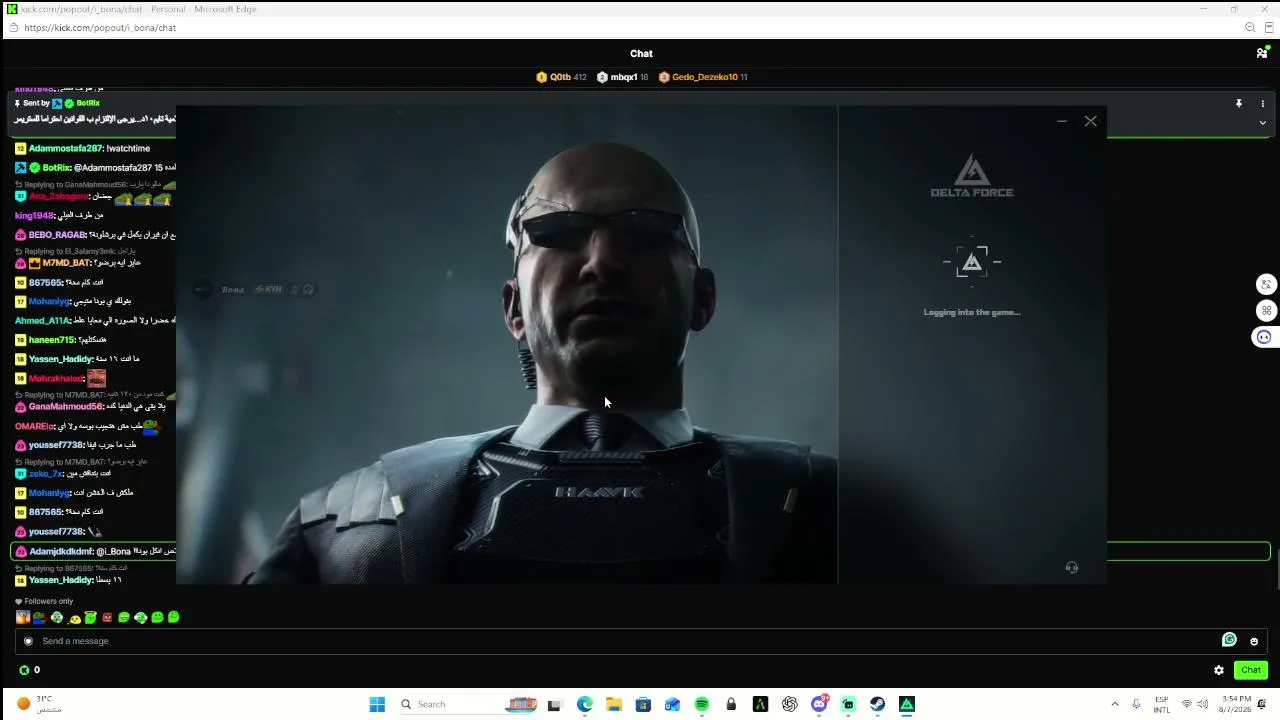Click the highlighted Adamjdkdkdmf message
Screen dimensions: 1280x720
click(x=640, y=552)
